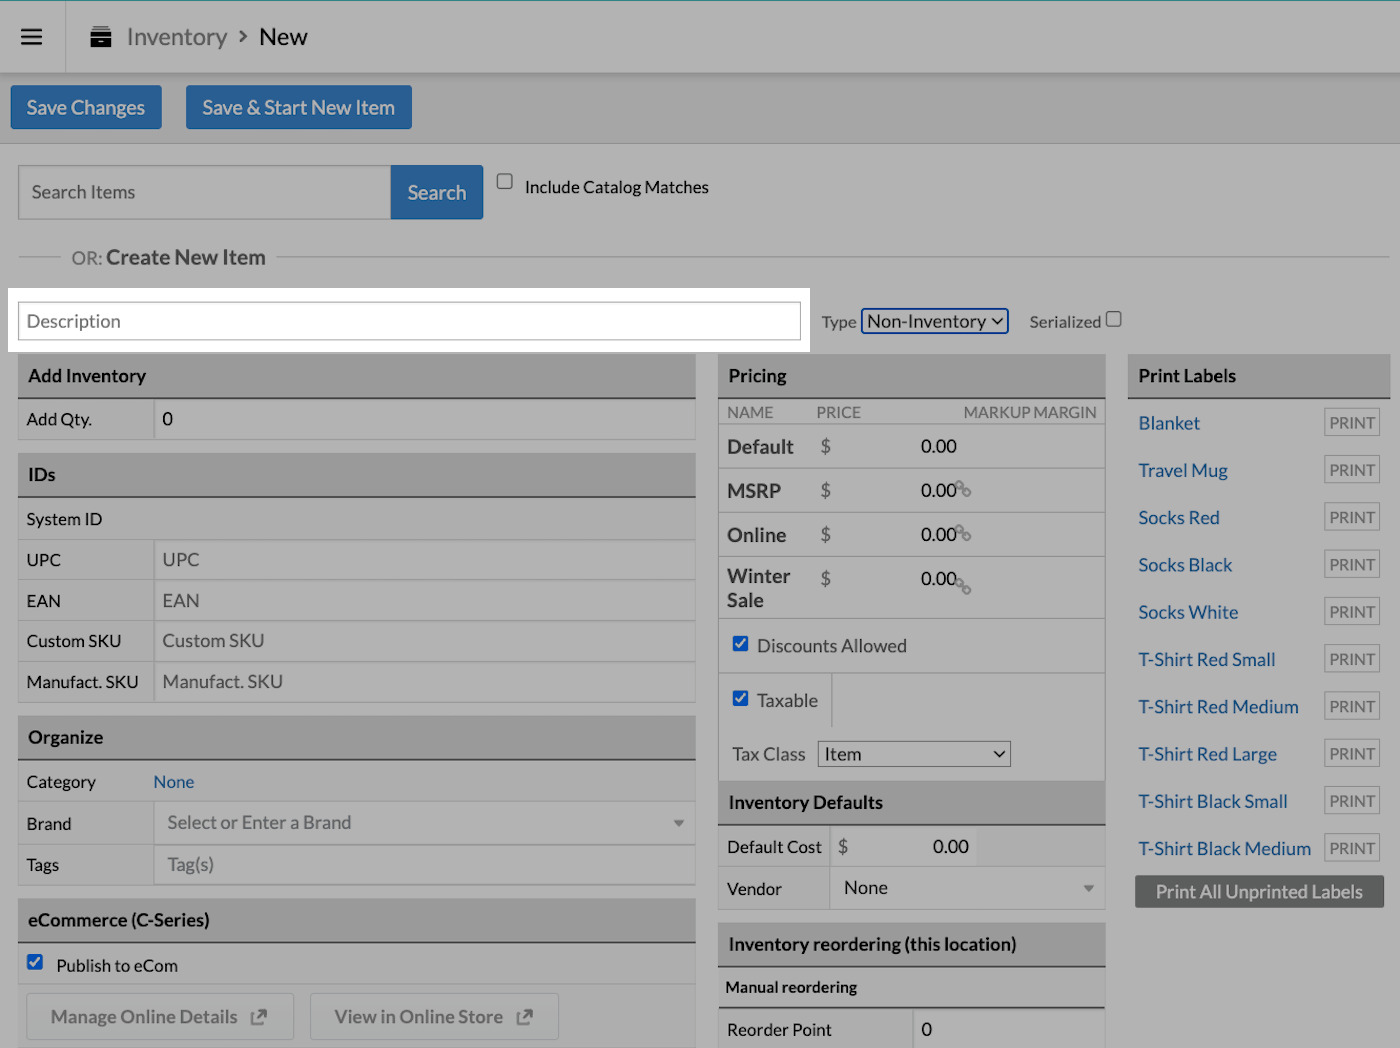Print label for T-Shirt Red Large

[1352, 754]
